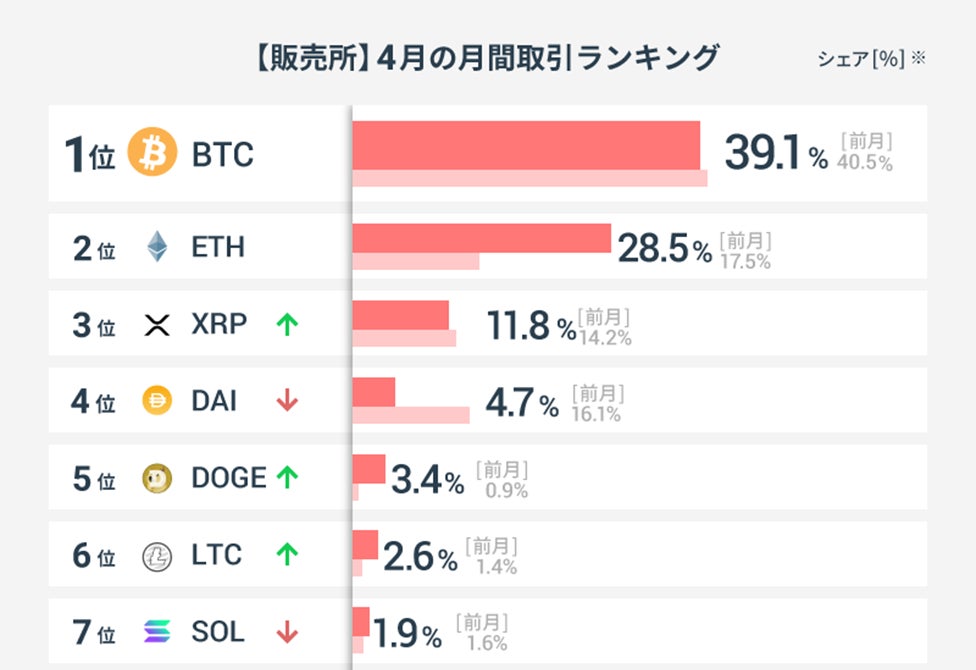Click the 39.1% value for BTC
This screenshot has height=670, width=976.
click(x=776, y=153)
